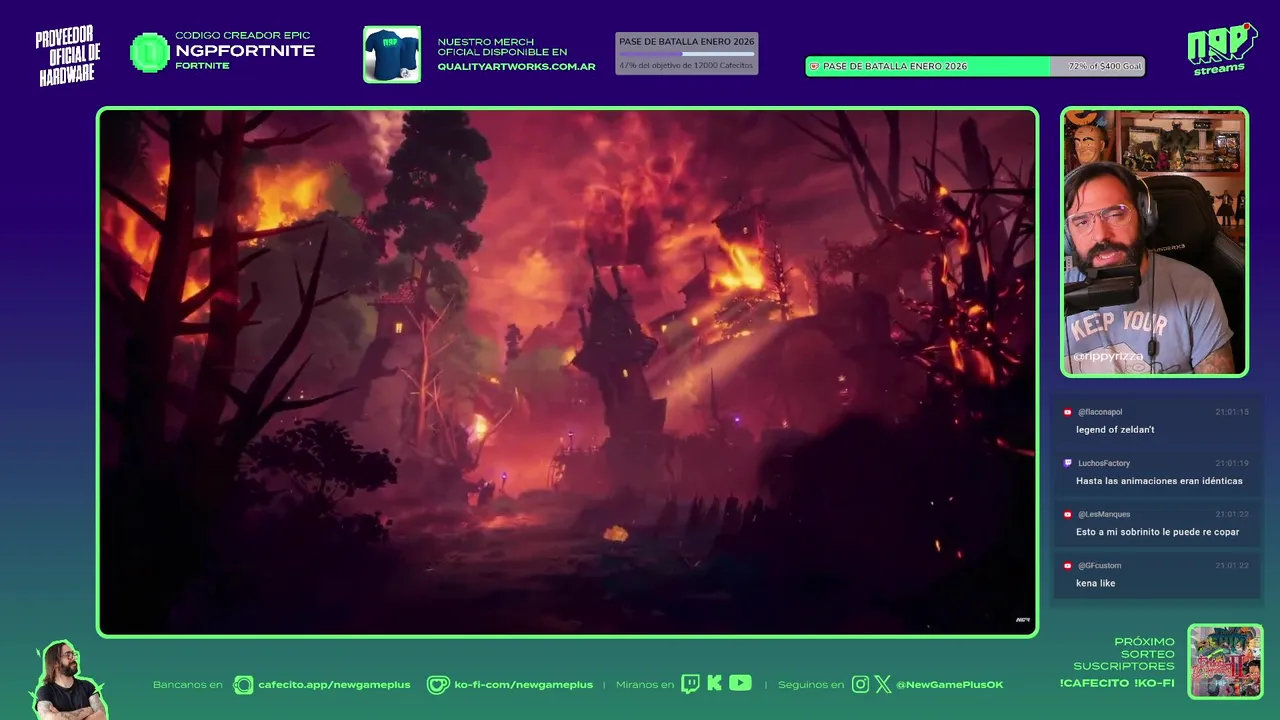Click the NUESTRO MERCH OFICIAL DISPONIBLE EN text
This screenshot has width=1280, height=720.
[502, 47]
